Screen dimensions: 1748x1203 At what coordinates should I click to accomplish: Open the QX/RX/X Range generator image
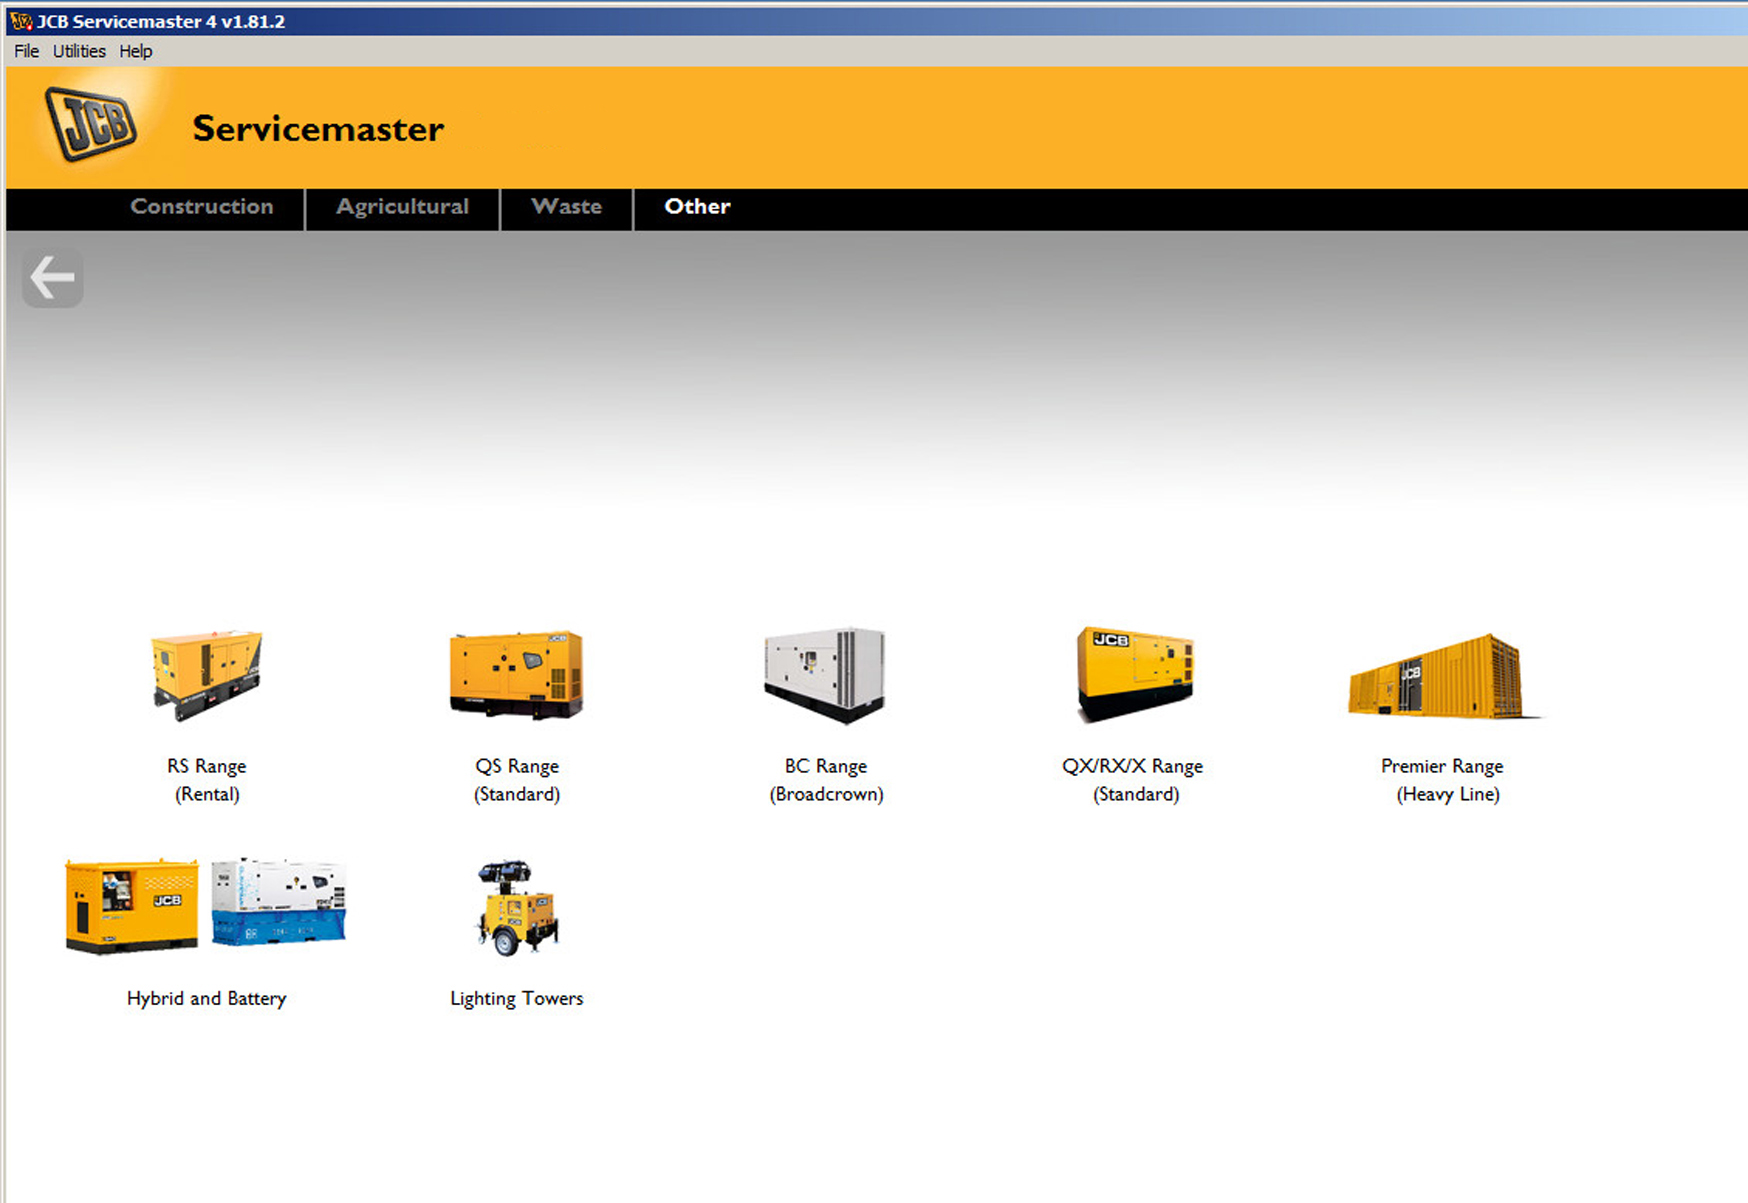1135,673
